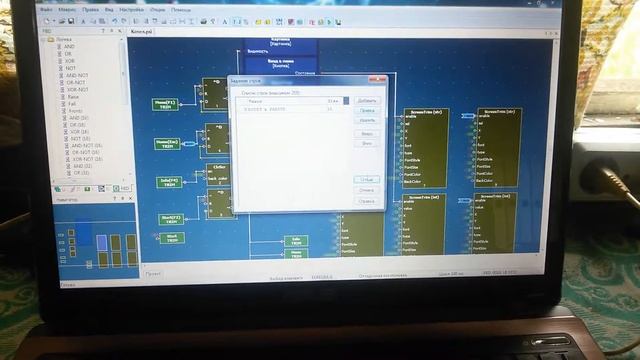Click the download-to-controller icon beside Run
Screen dimensions: 640x360
click(338, 22)
